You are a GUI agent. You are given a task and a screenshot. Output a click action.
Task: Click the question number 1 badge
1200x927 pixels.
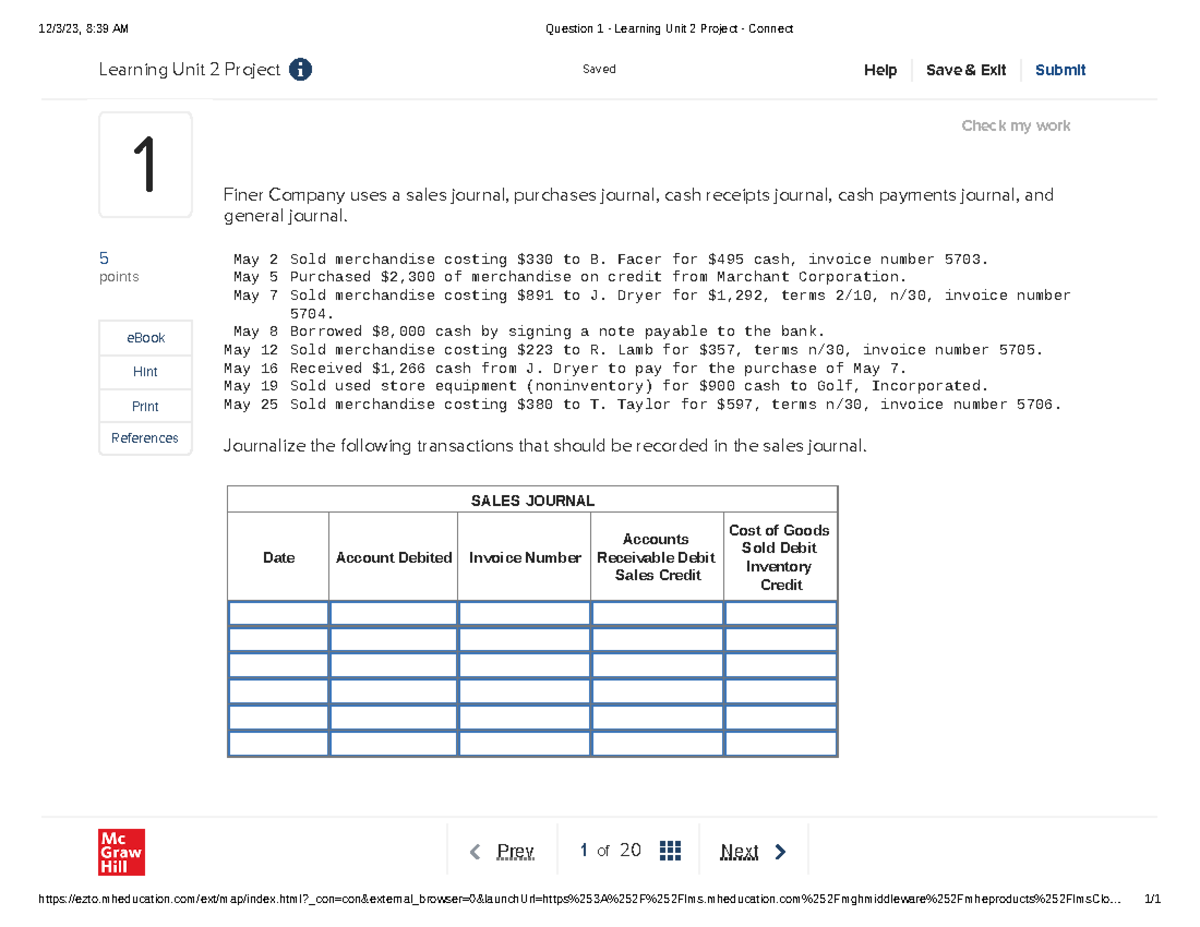(x=145, y=163)
